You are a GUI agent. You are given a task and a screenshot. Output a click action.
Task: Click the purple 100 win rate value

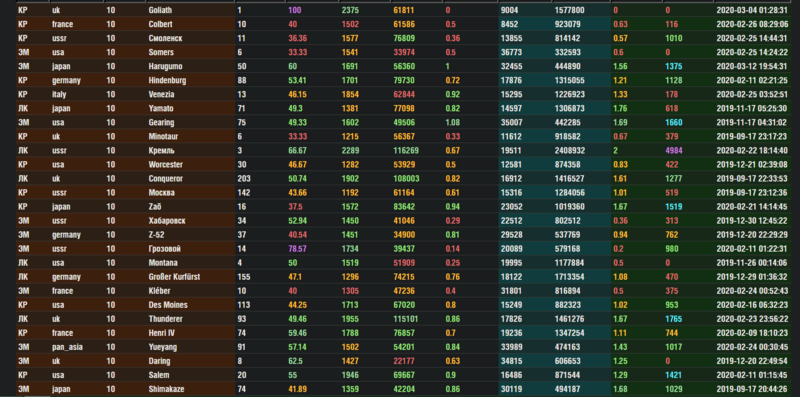click(294, 10)
